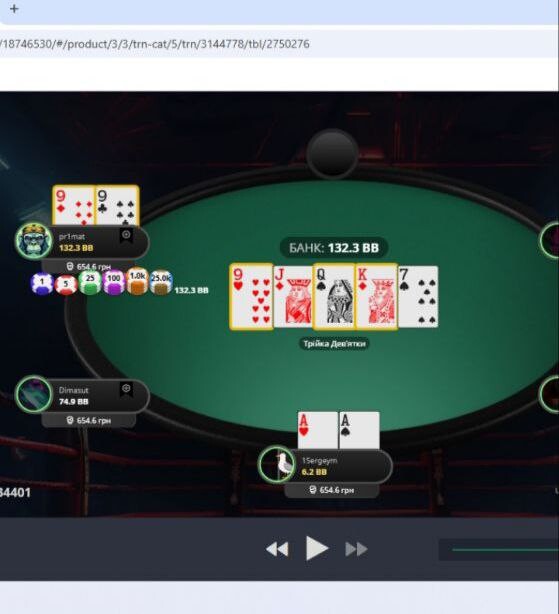Click the 25.0k chip in the stack
Image resolution: width=559 pixels, height=614 pixels.
point(161,282)
